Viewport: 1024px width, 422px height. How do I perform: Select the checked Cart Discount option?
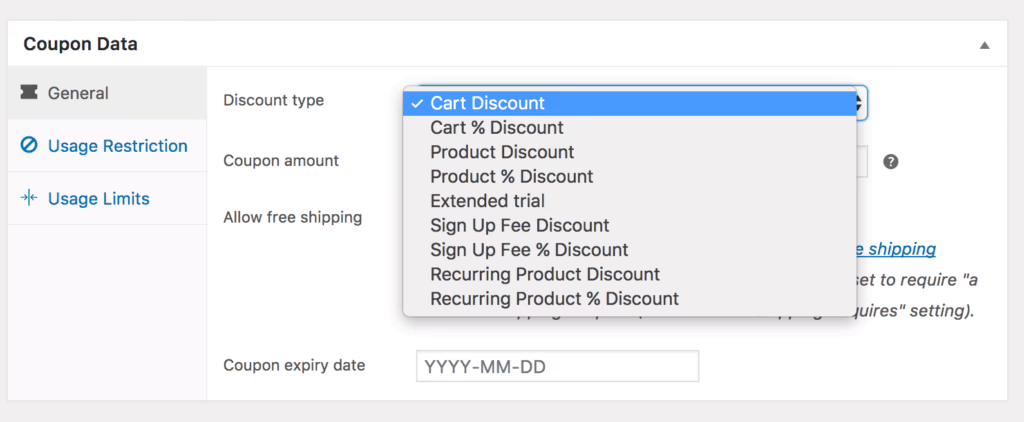[487, 103]
